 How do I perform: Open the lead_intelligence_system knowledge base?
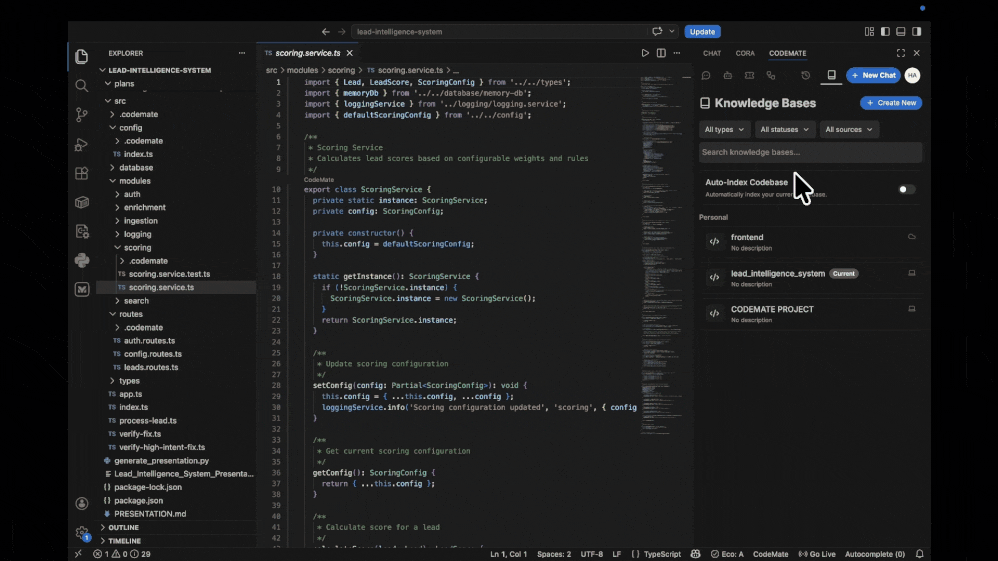pos(810,278)
